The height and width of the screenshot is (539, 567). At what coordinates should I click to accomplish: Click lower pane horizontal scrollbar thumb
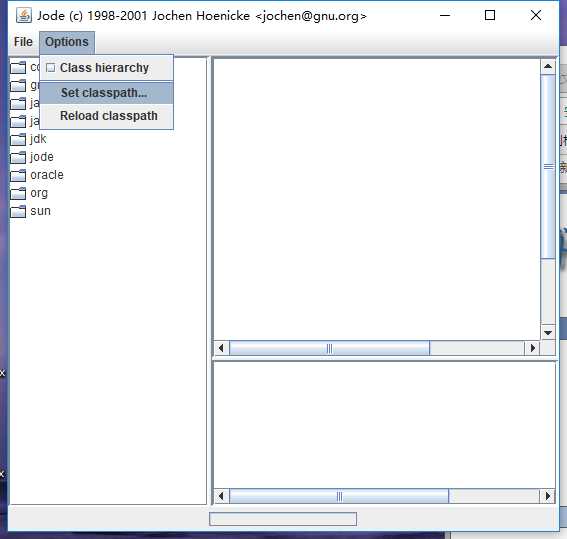pyautogui.click(x=339, y=496)
